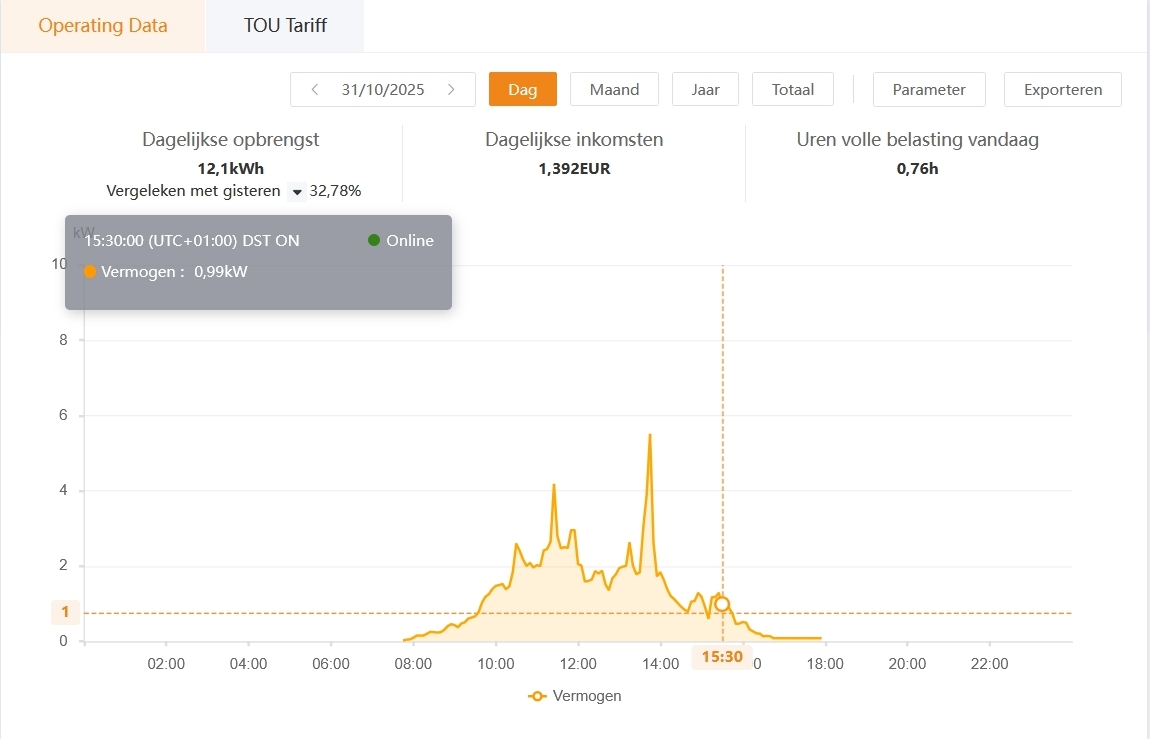Click the orange Vermogen dot in tooltip

(x=90, y=272)
